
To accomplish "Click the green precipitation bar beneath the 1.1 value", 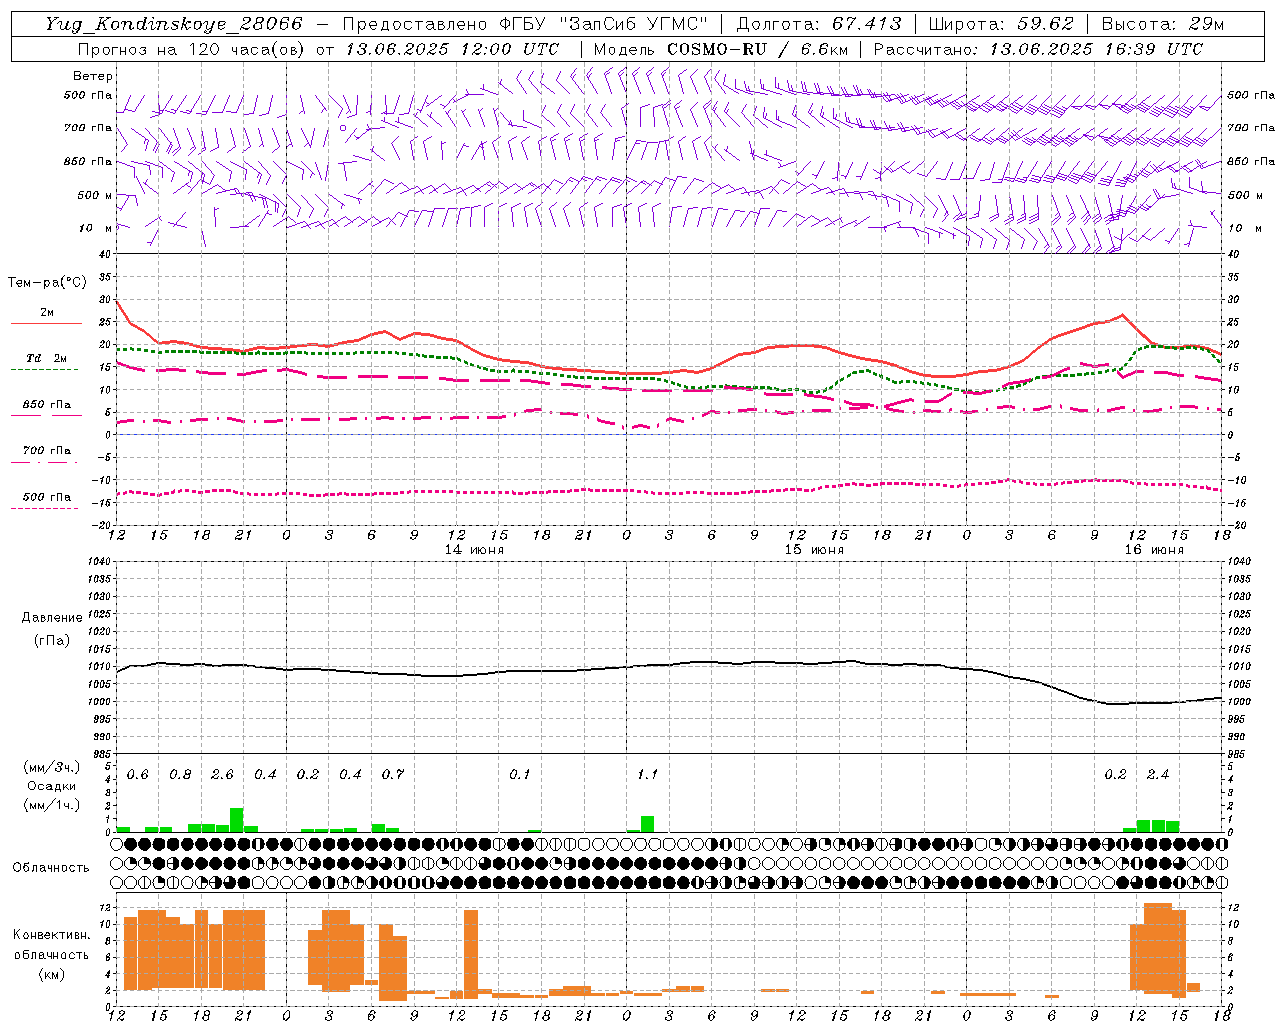I will (x=647, y=824).
